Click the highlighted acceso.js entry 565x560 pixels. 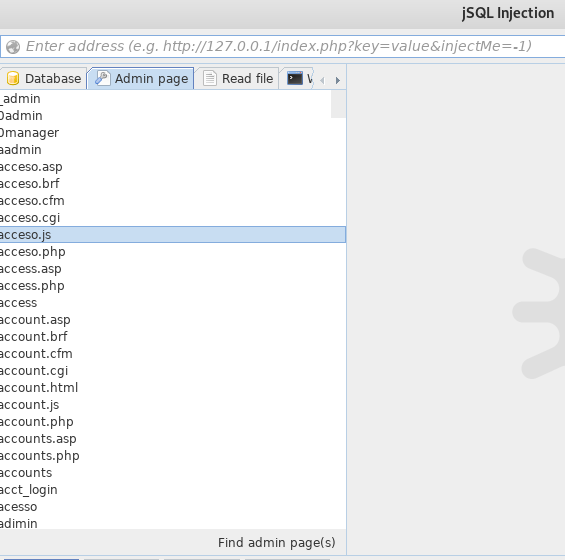coord(173,235)
